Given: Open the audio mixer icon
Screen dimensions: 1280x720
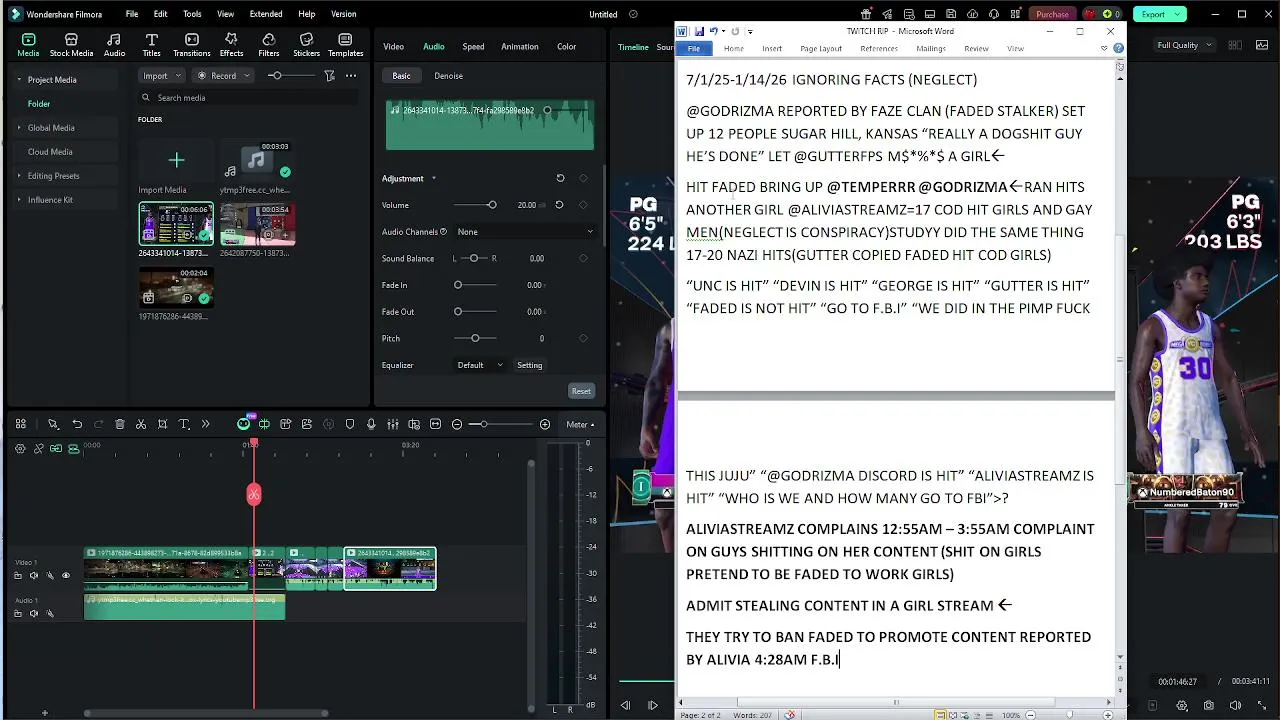Looking at the screenshot, I should 393,424.
